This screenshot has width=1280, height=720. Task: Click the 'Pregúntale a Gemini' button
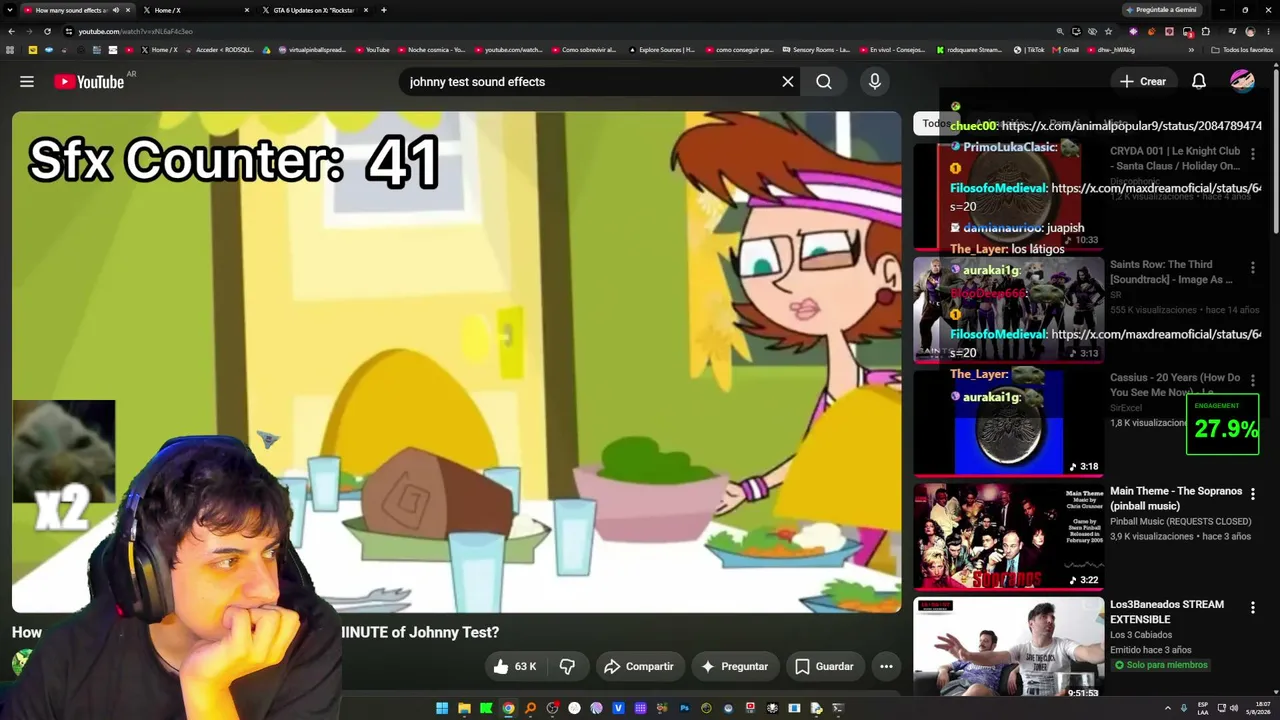1162,10
